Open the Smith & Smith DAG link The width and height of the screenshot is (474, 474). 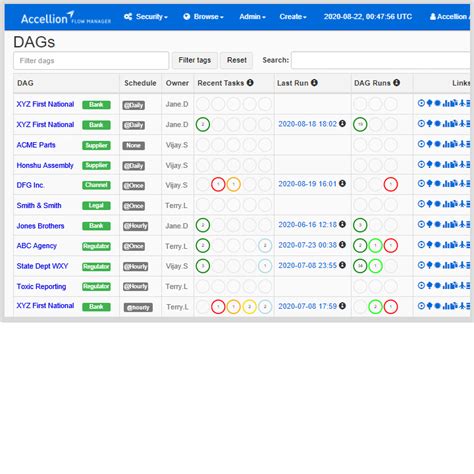pyautogui.click(x=39, y=205)
